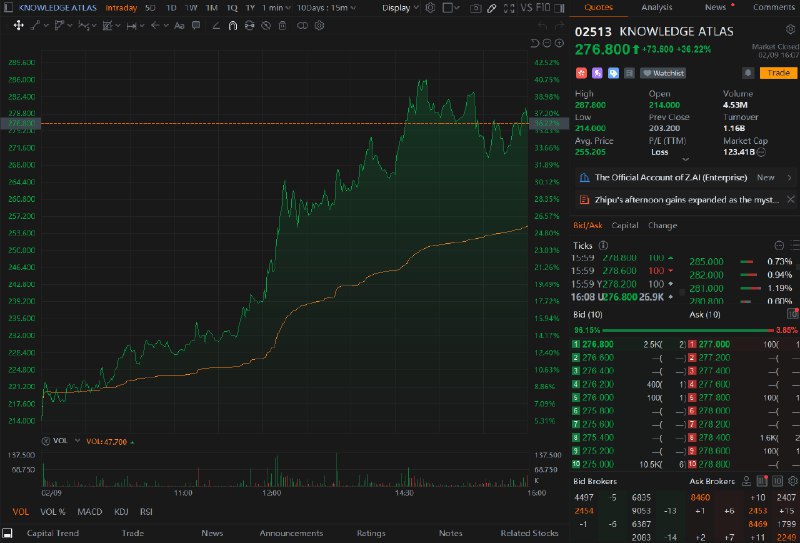Expand more quote details chevron
800x543 pixels.
(x=684, y=158)
